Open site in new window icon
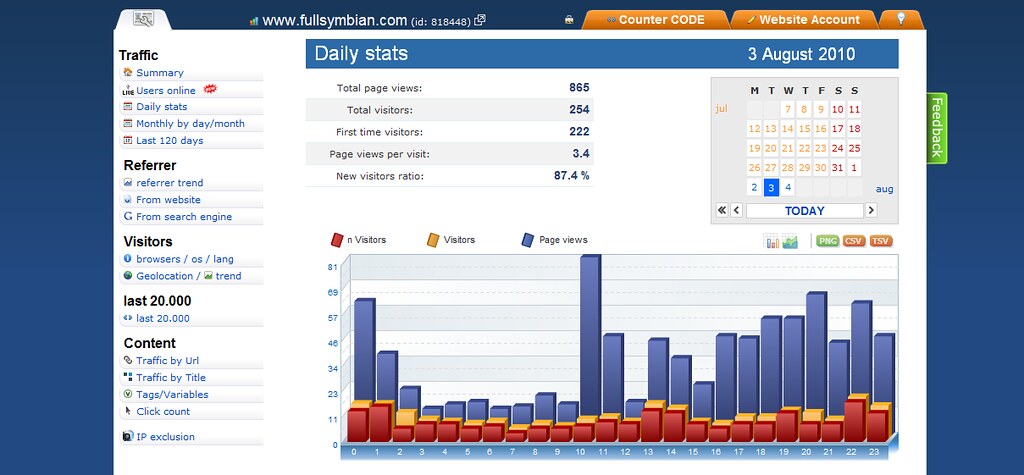 click(x=480, y=20)
